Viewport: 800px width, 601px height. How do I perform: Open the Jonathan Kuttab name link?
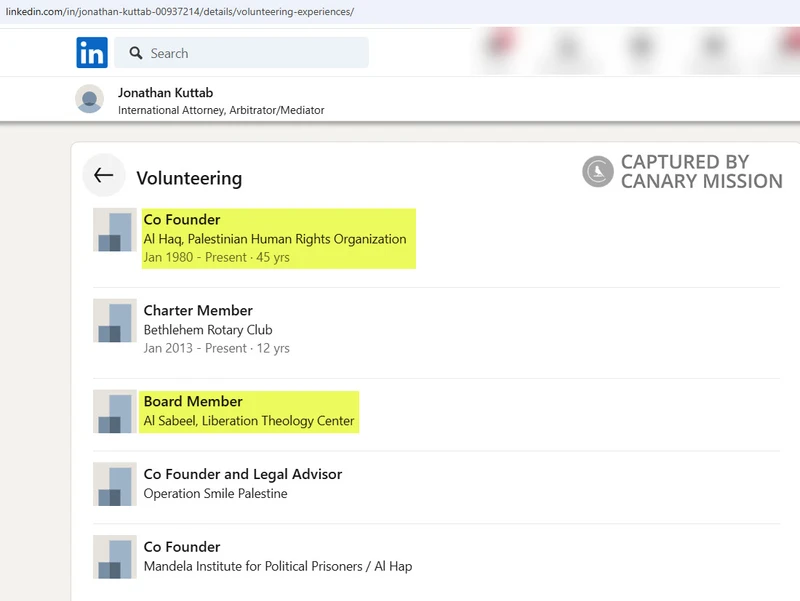165,93
